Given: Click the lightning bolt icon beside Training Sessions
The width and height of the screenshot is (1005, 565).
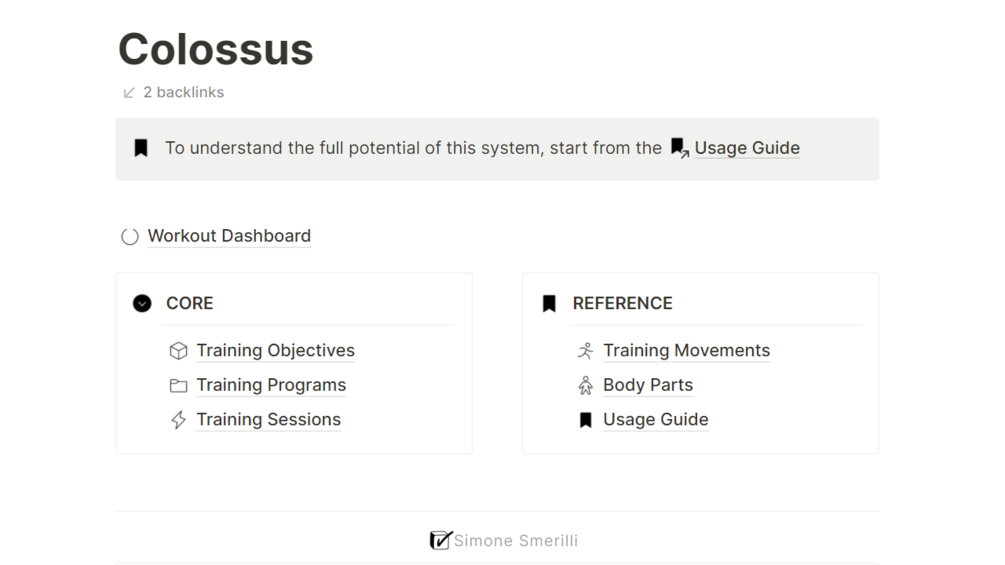Looking at the screenshot, I should coord(179,420).
